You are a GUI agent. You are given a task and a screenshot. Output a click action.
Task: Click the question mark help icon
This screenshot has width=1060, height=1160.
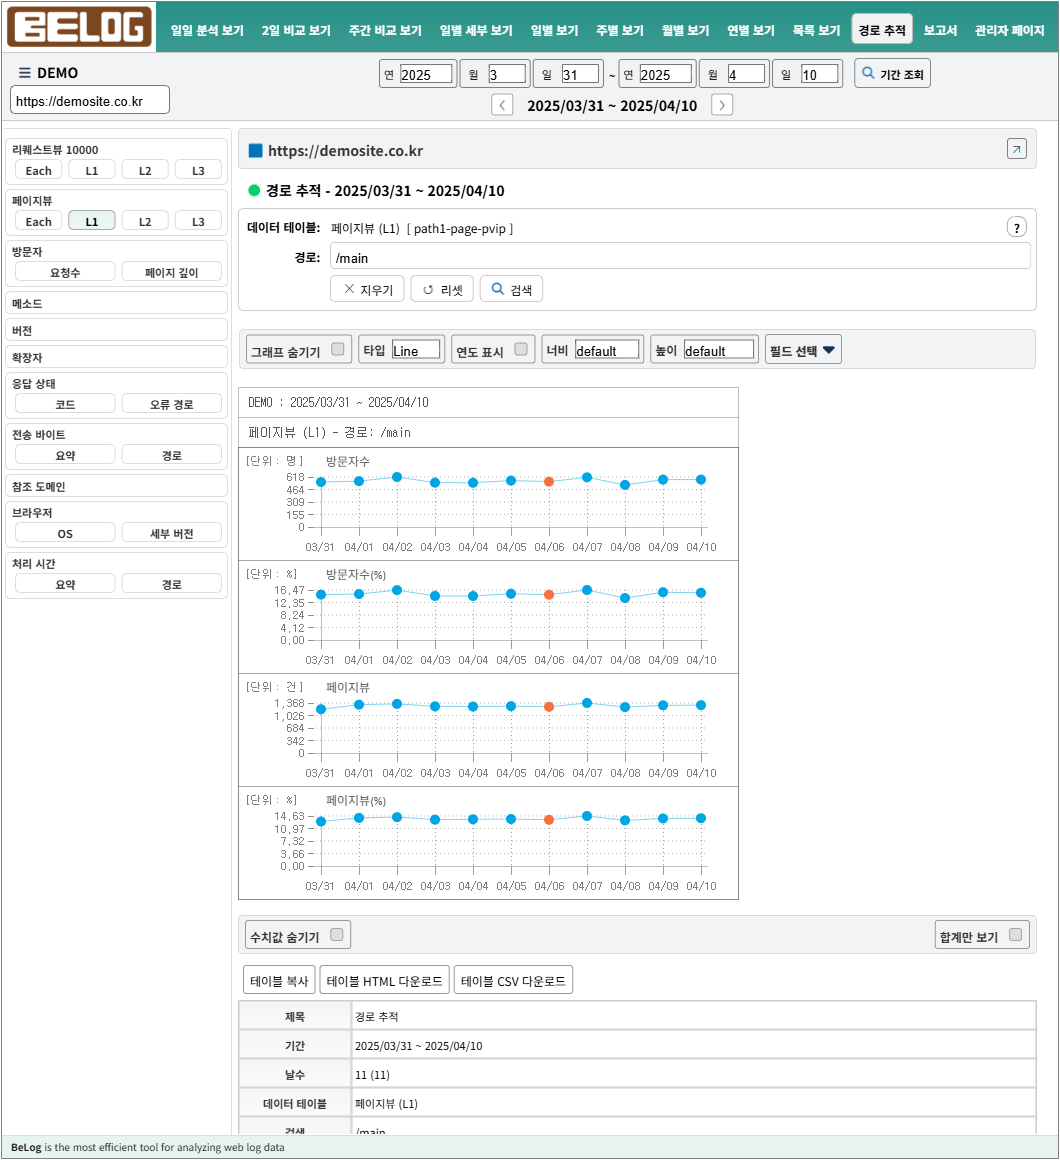click(1016, 228)
